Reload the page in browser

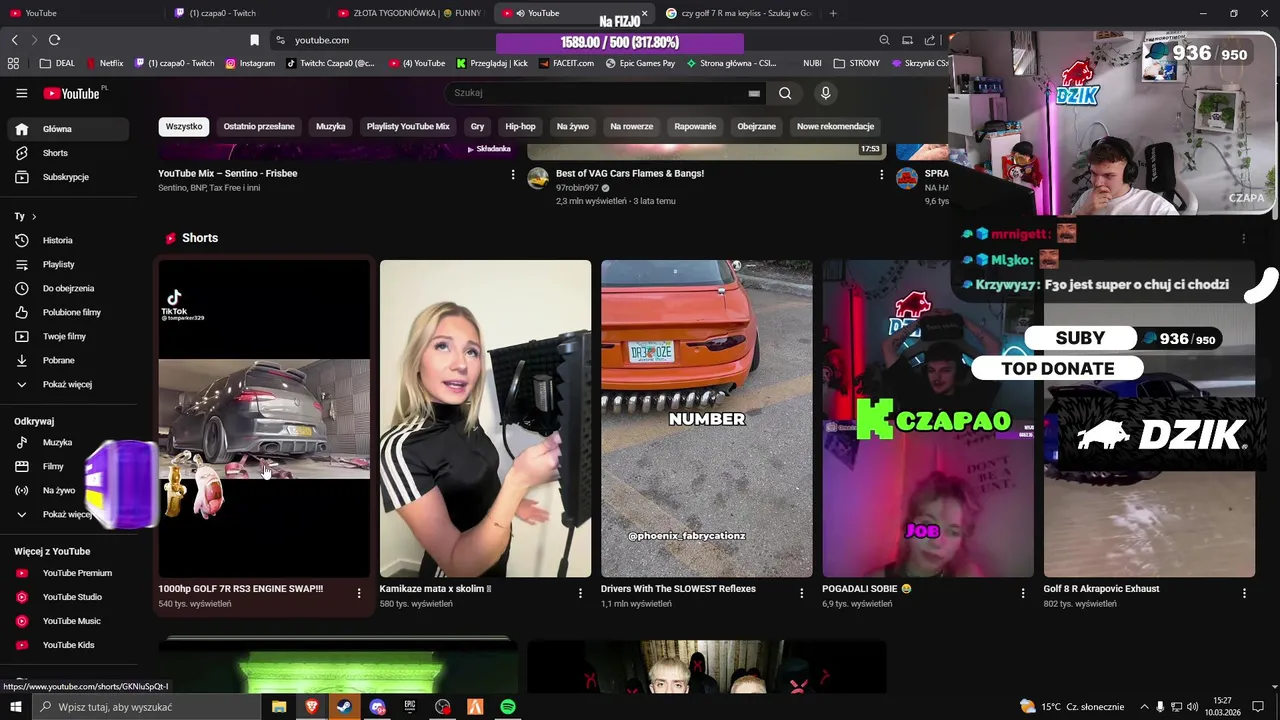tap(54, 40)
